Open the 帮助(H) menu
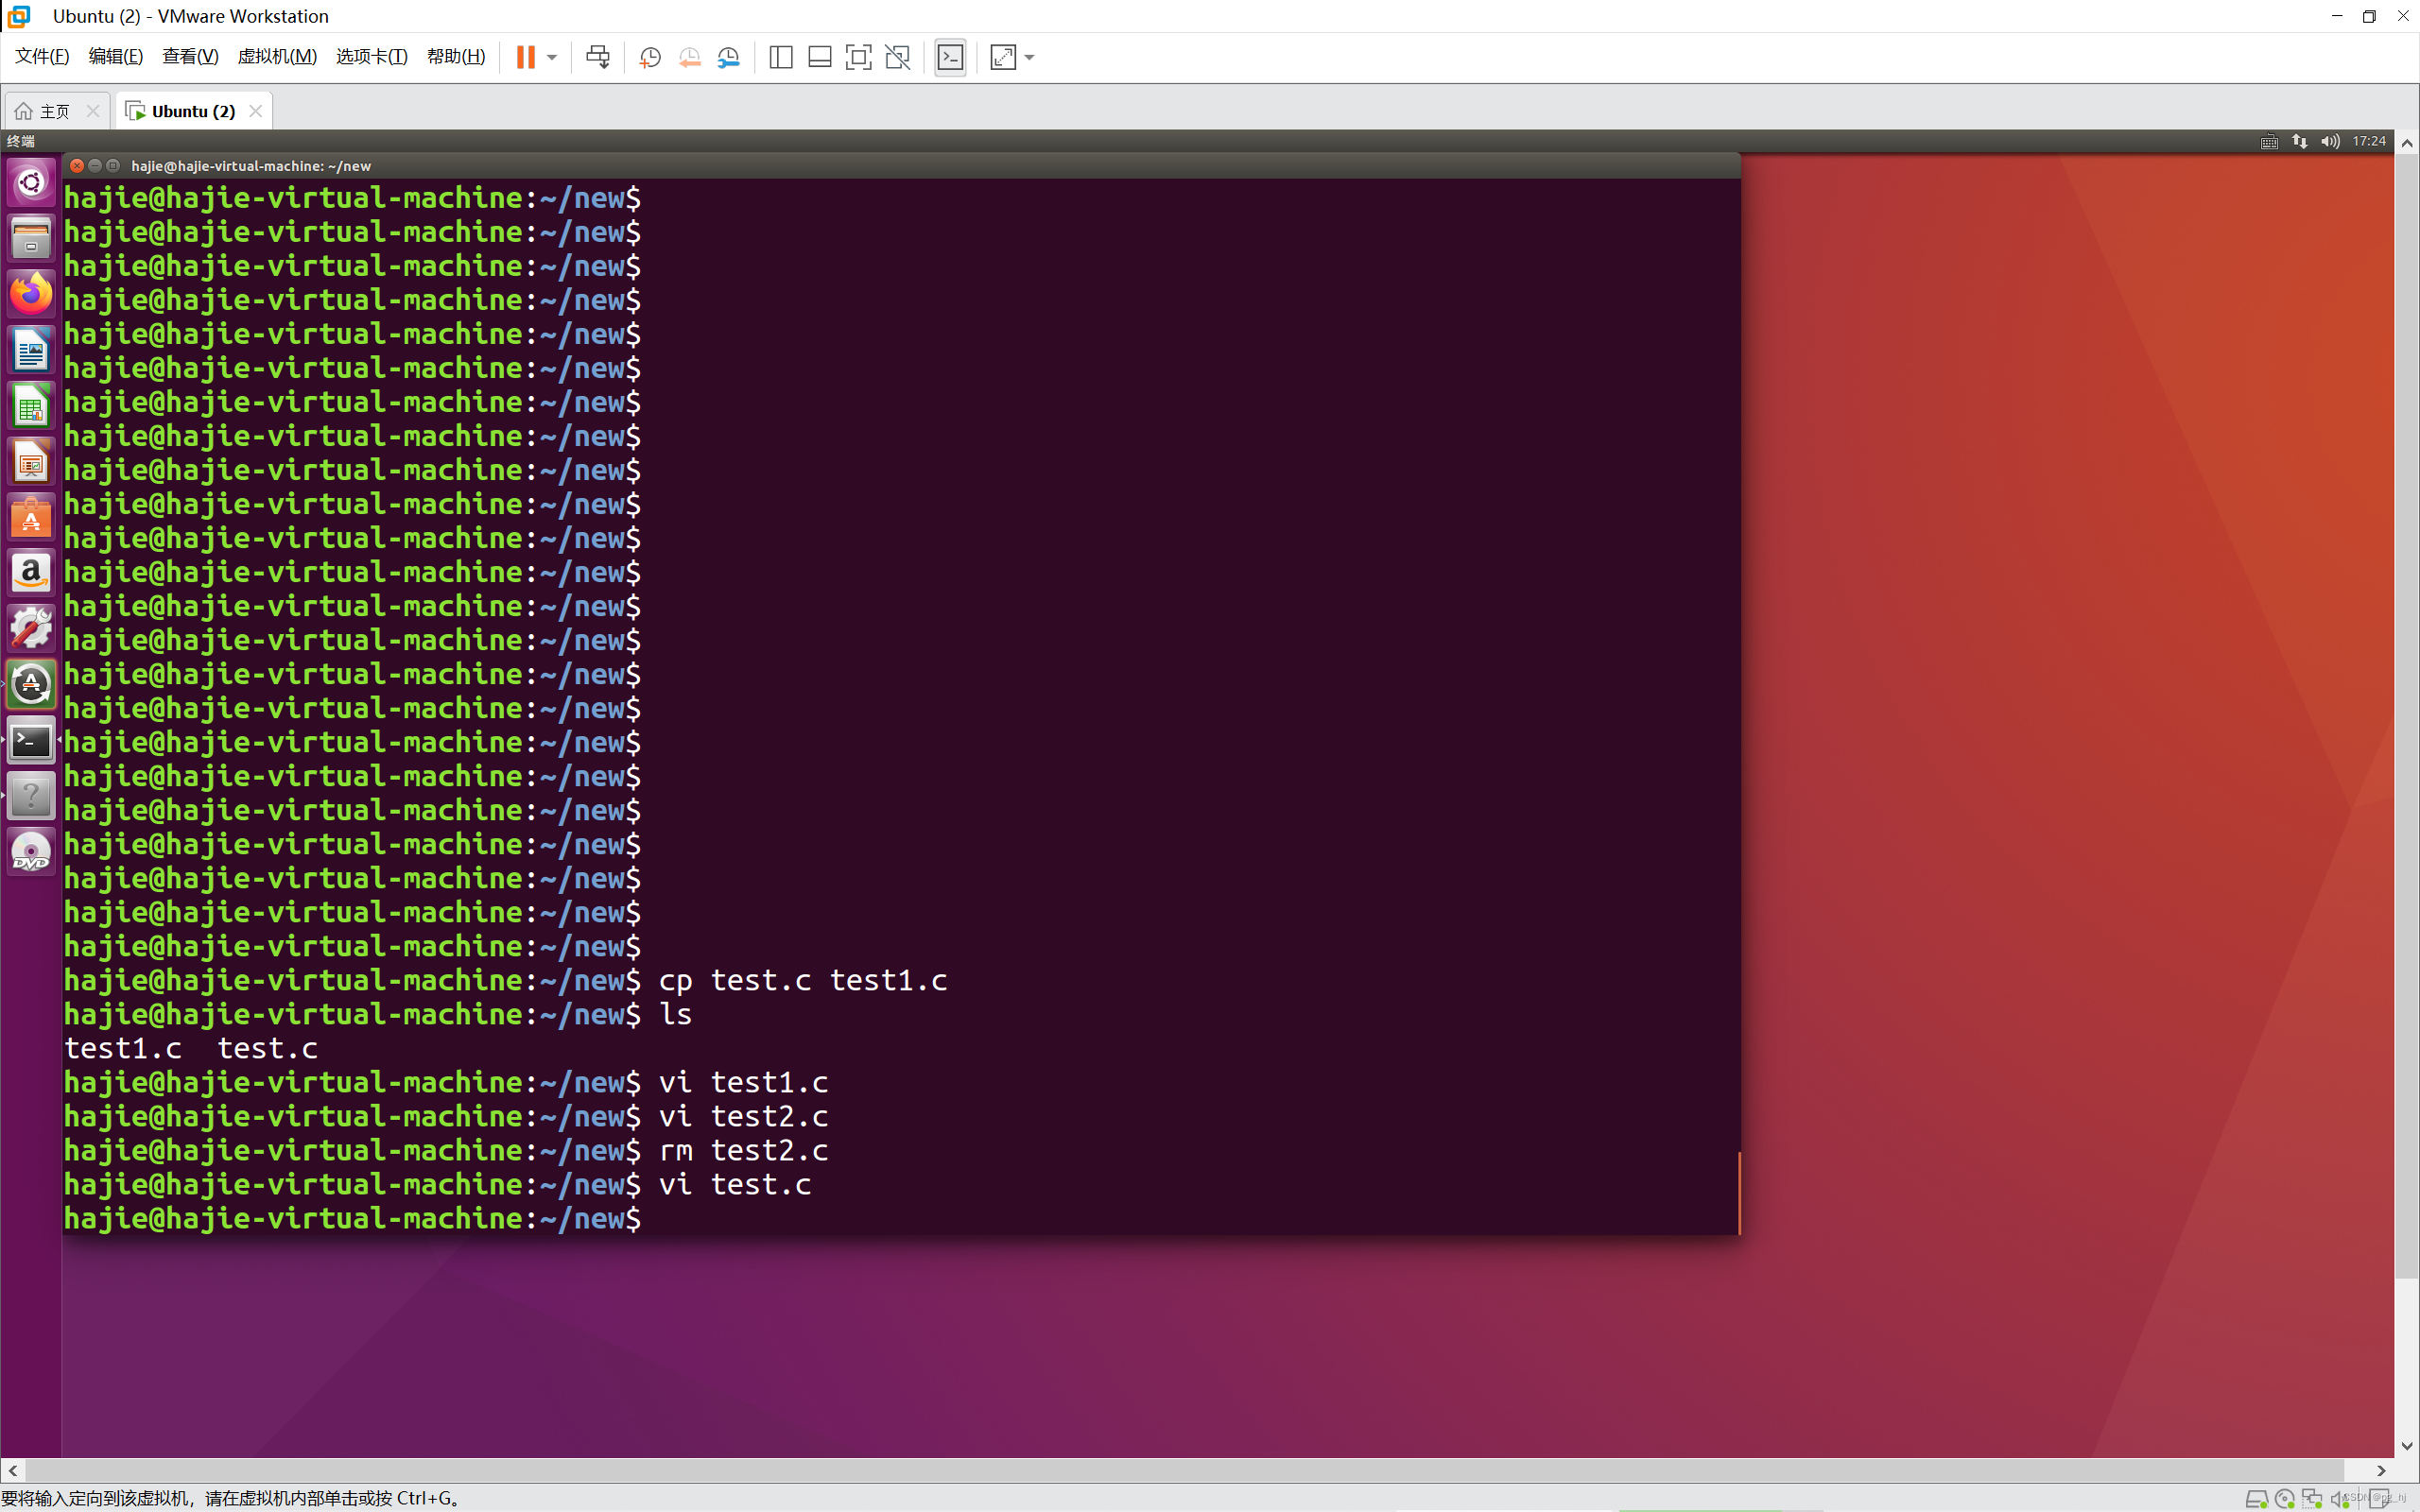 [456, 56]
